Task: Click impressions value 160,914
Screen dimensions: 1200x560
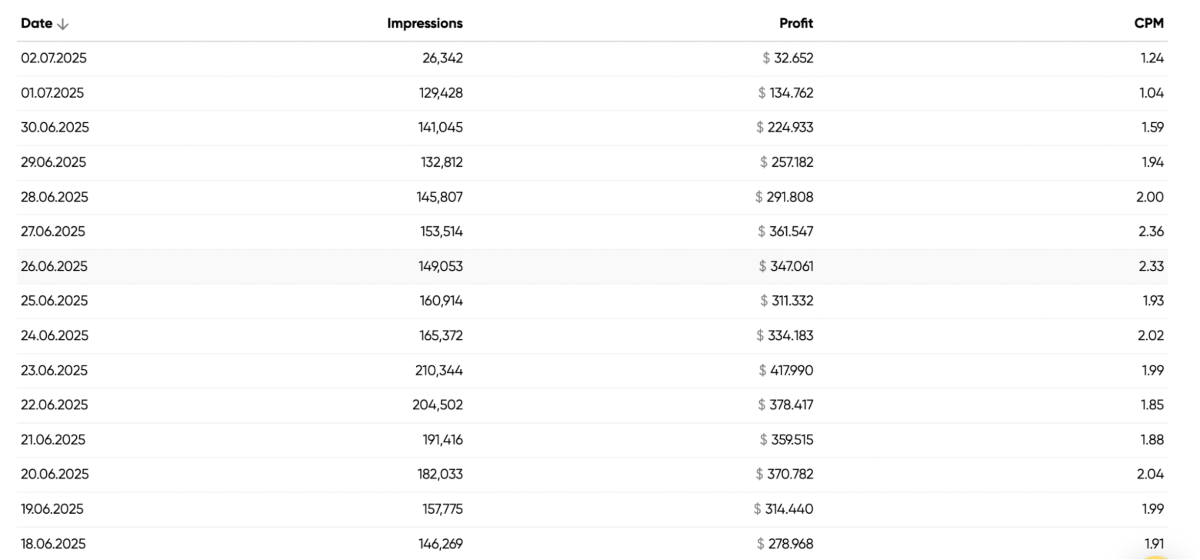Action: [441, 301]
